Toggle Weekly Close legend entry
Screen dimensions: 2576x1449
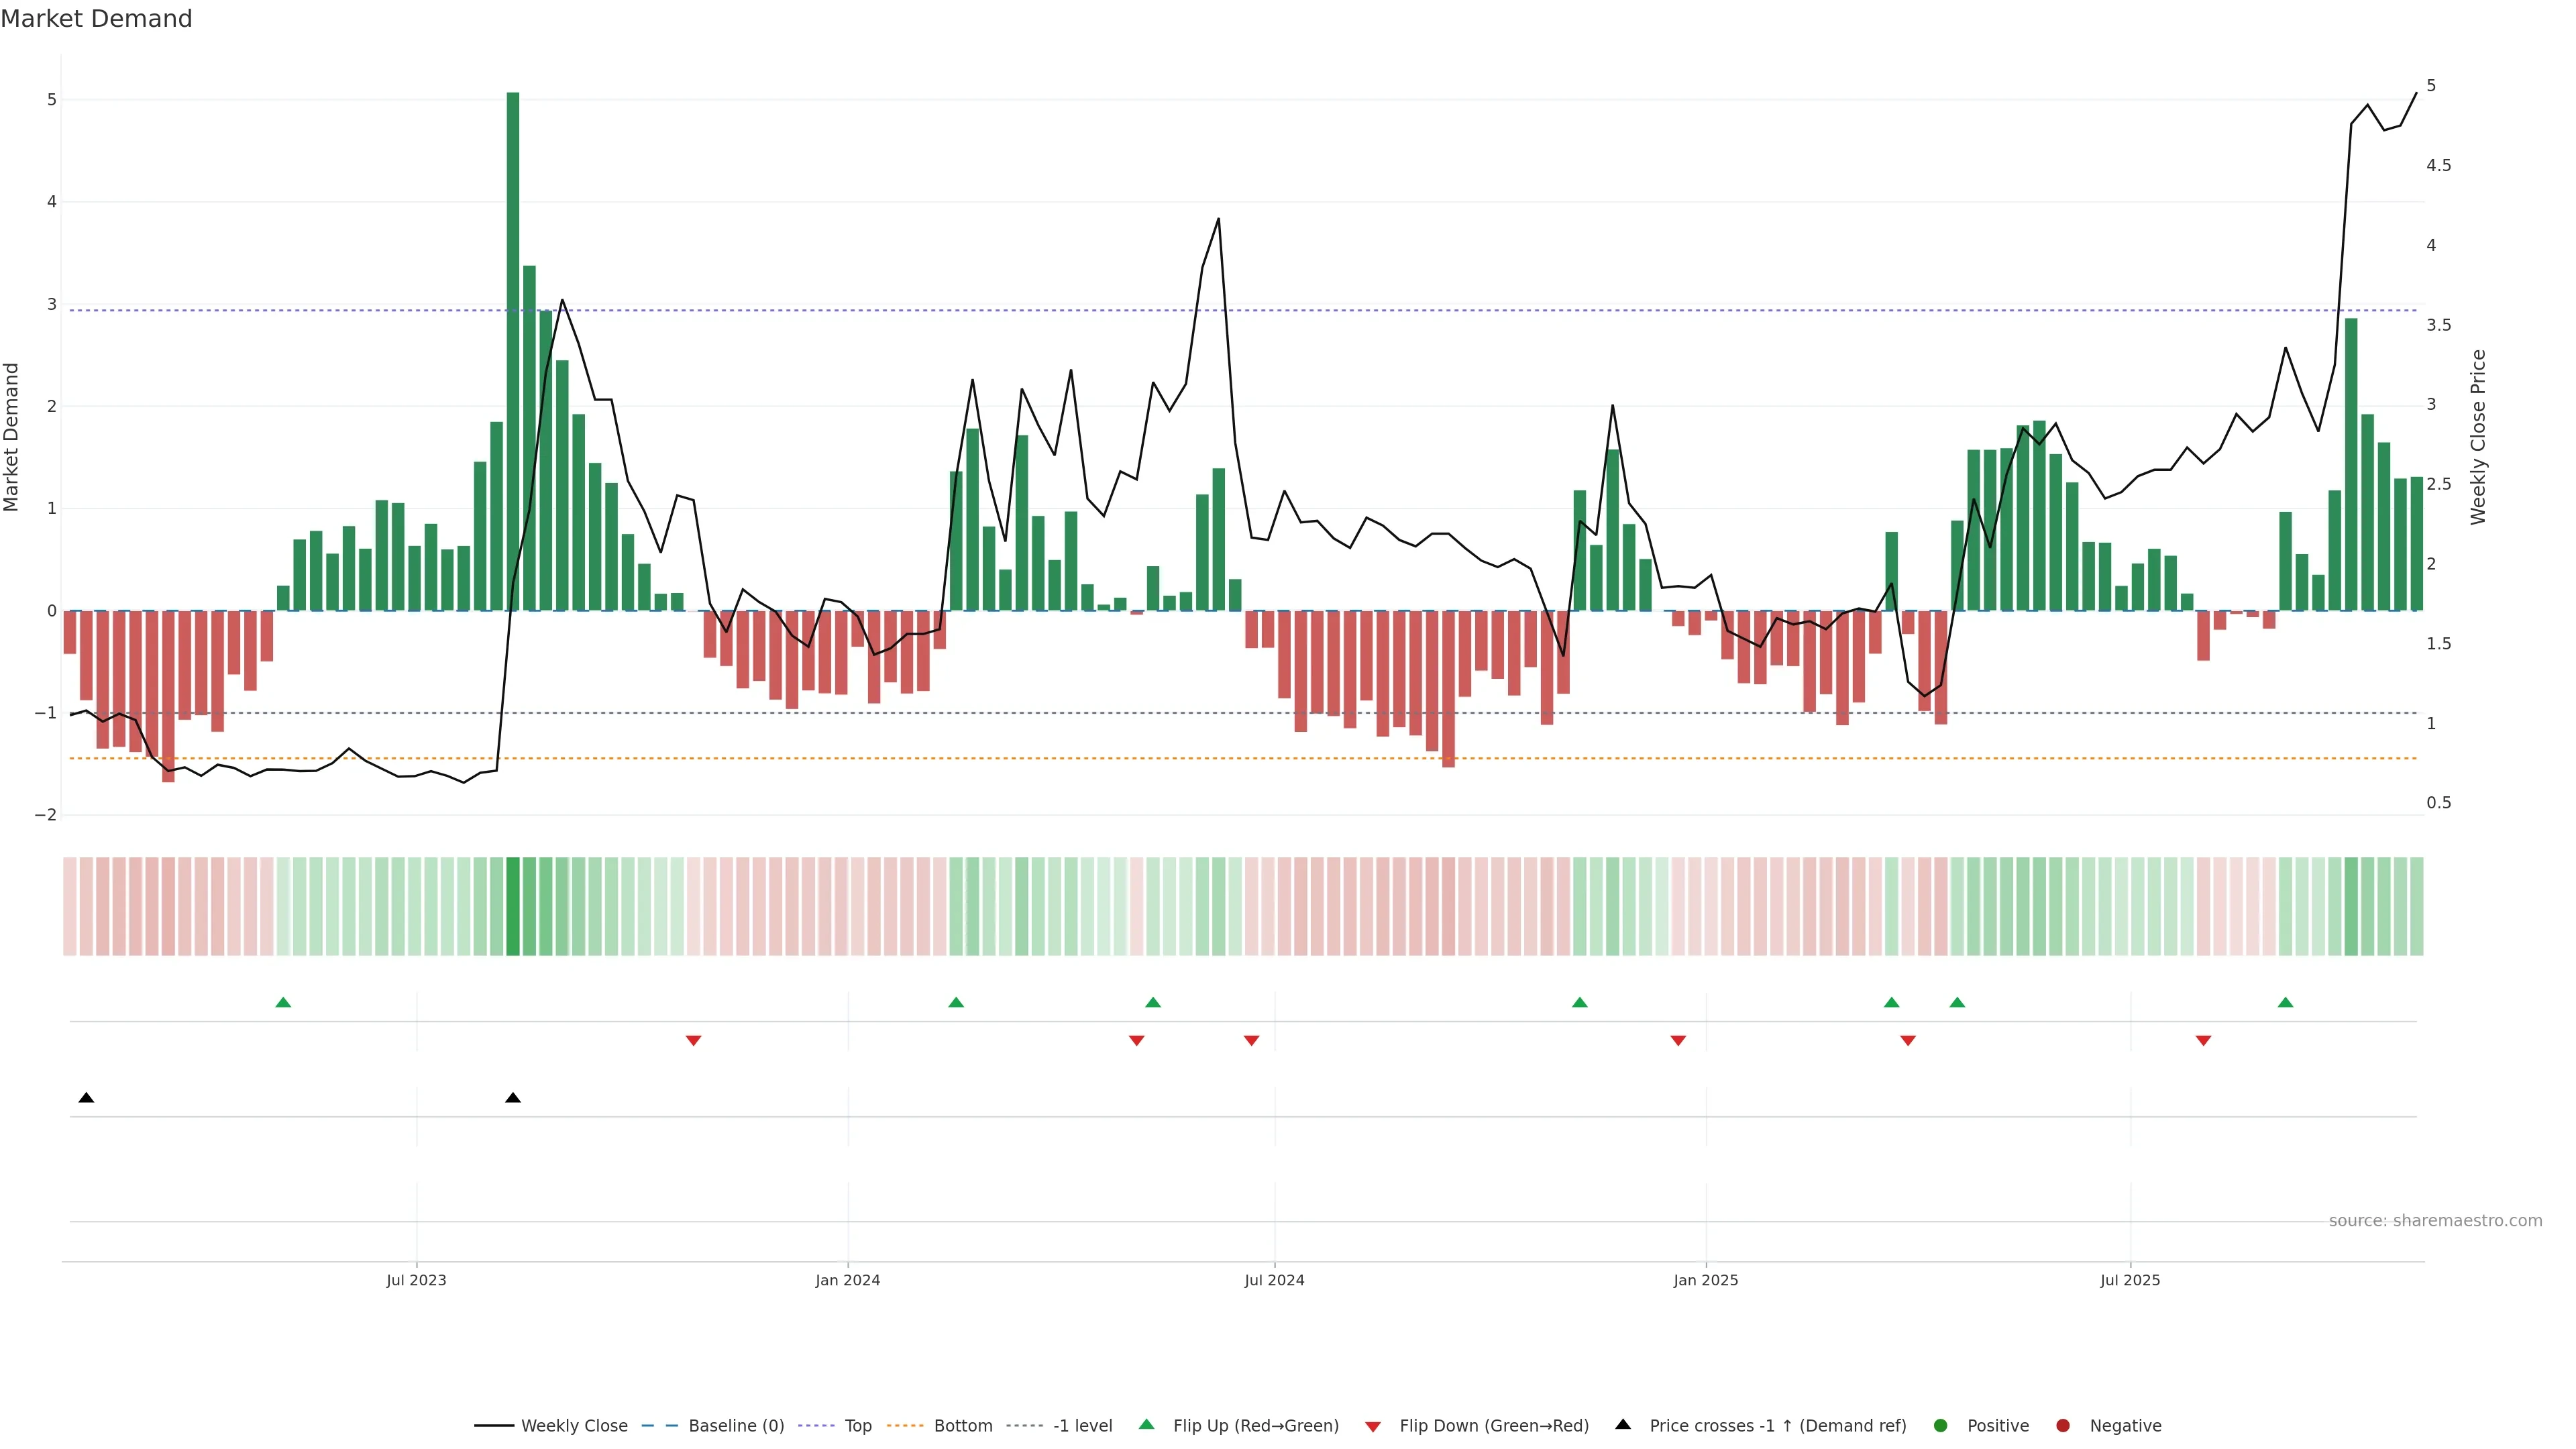coord(574,1425)
